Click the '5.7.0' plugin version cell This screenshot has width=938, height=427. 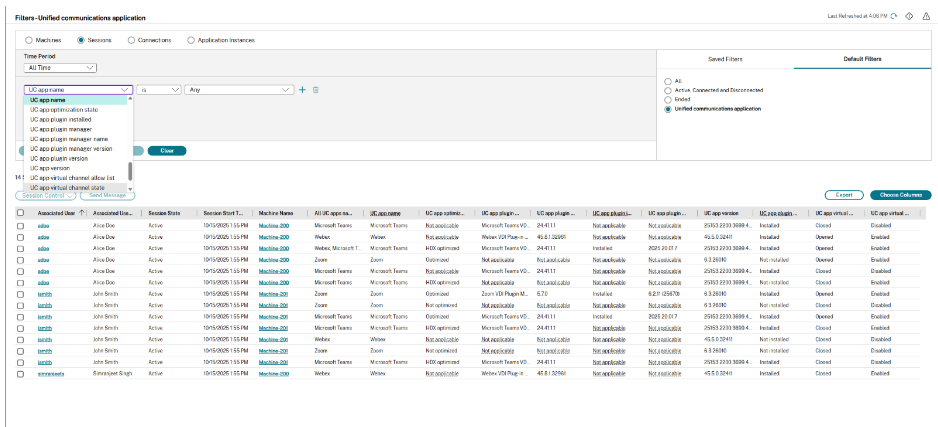click(543, 294)
